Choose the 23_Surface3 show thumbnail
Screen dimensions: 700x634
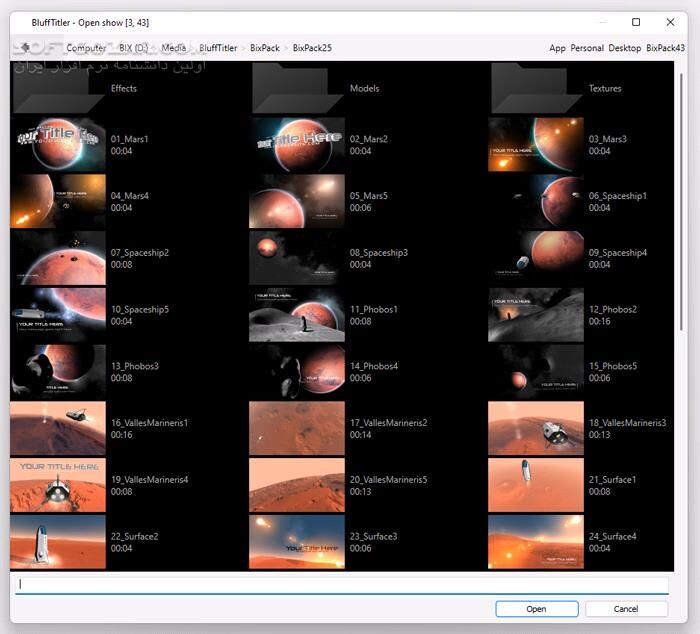[296, 542]
